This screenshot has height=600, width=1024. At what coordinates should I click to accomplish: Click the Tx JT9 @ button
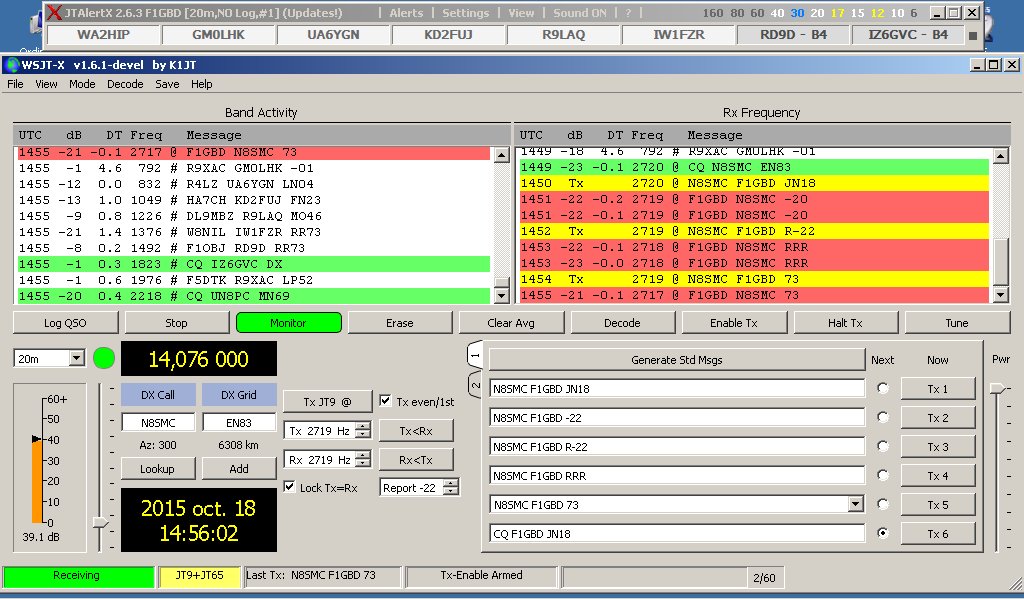pyautogui.click(x=327, y=402)
